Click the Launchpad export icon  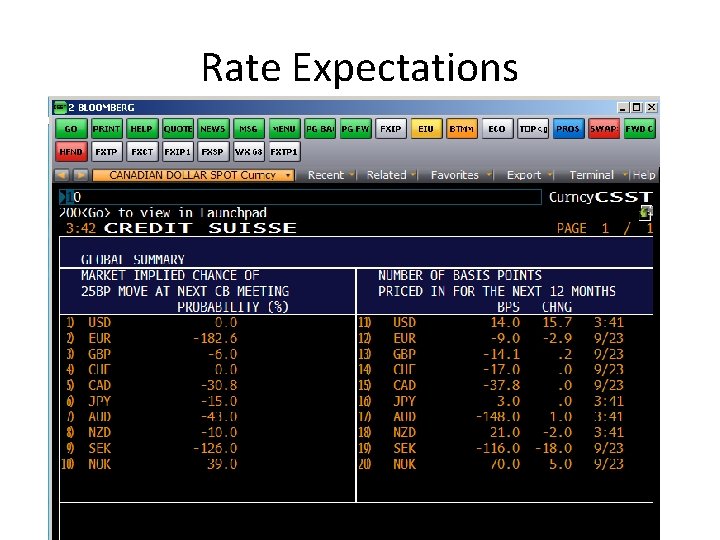click(x=646, y=213)
